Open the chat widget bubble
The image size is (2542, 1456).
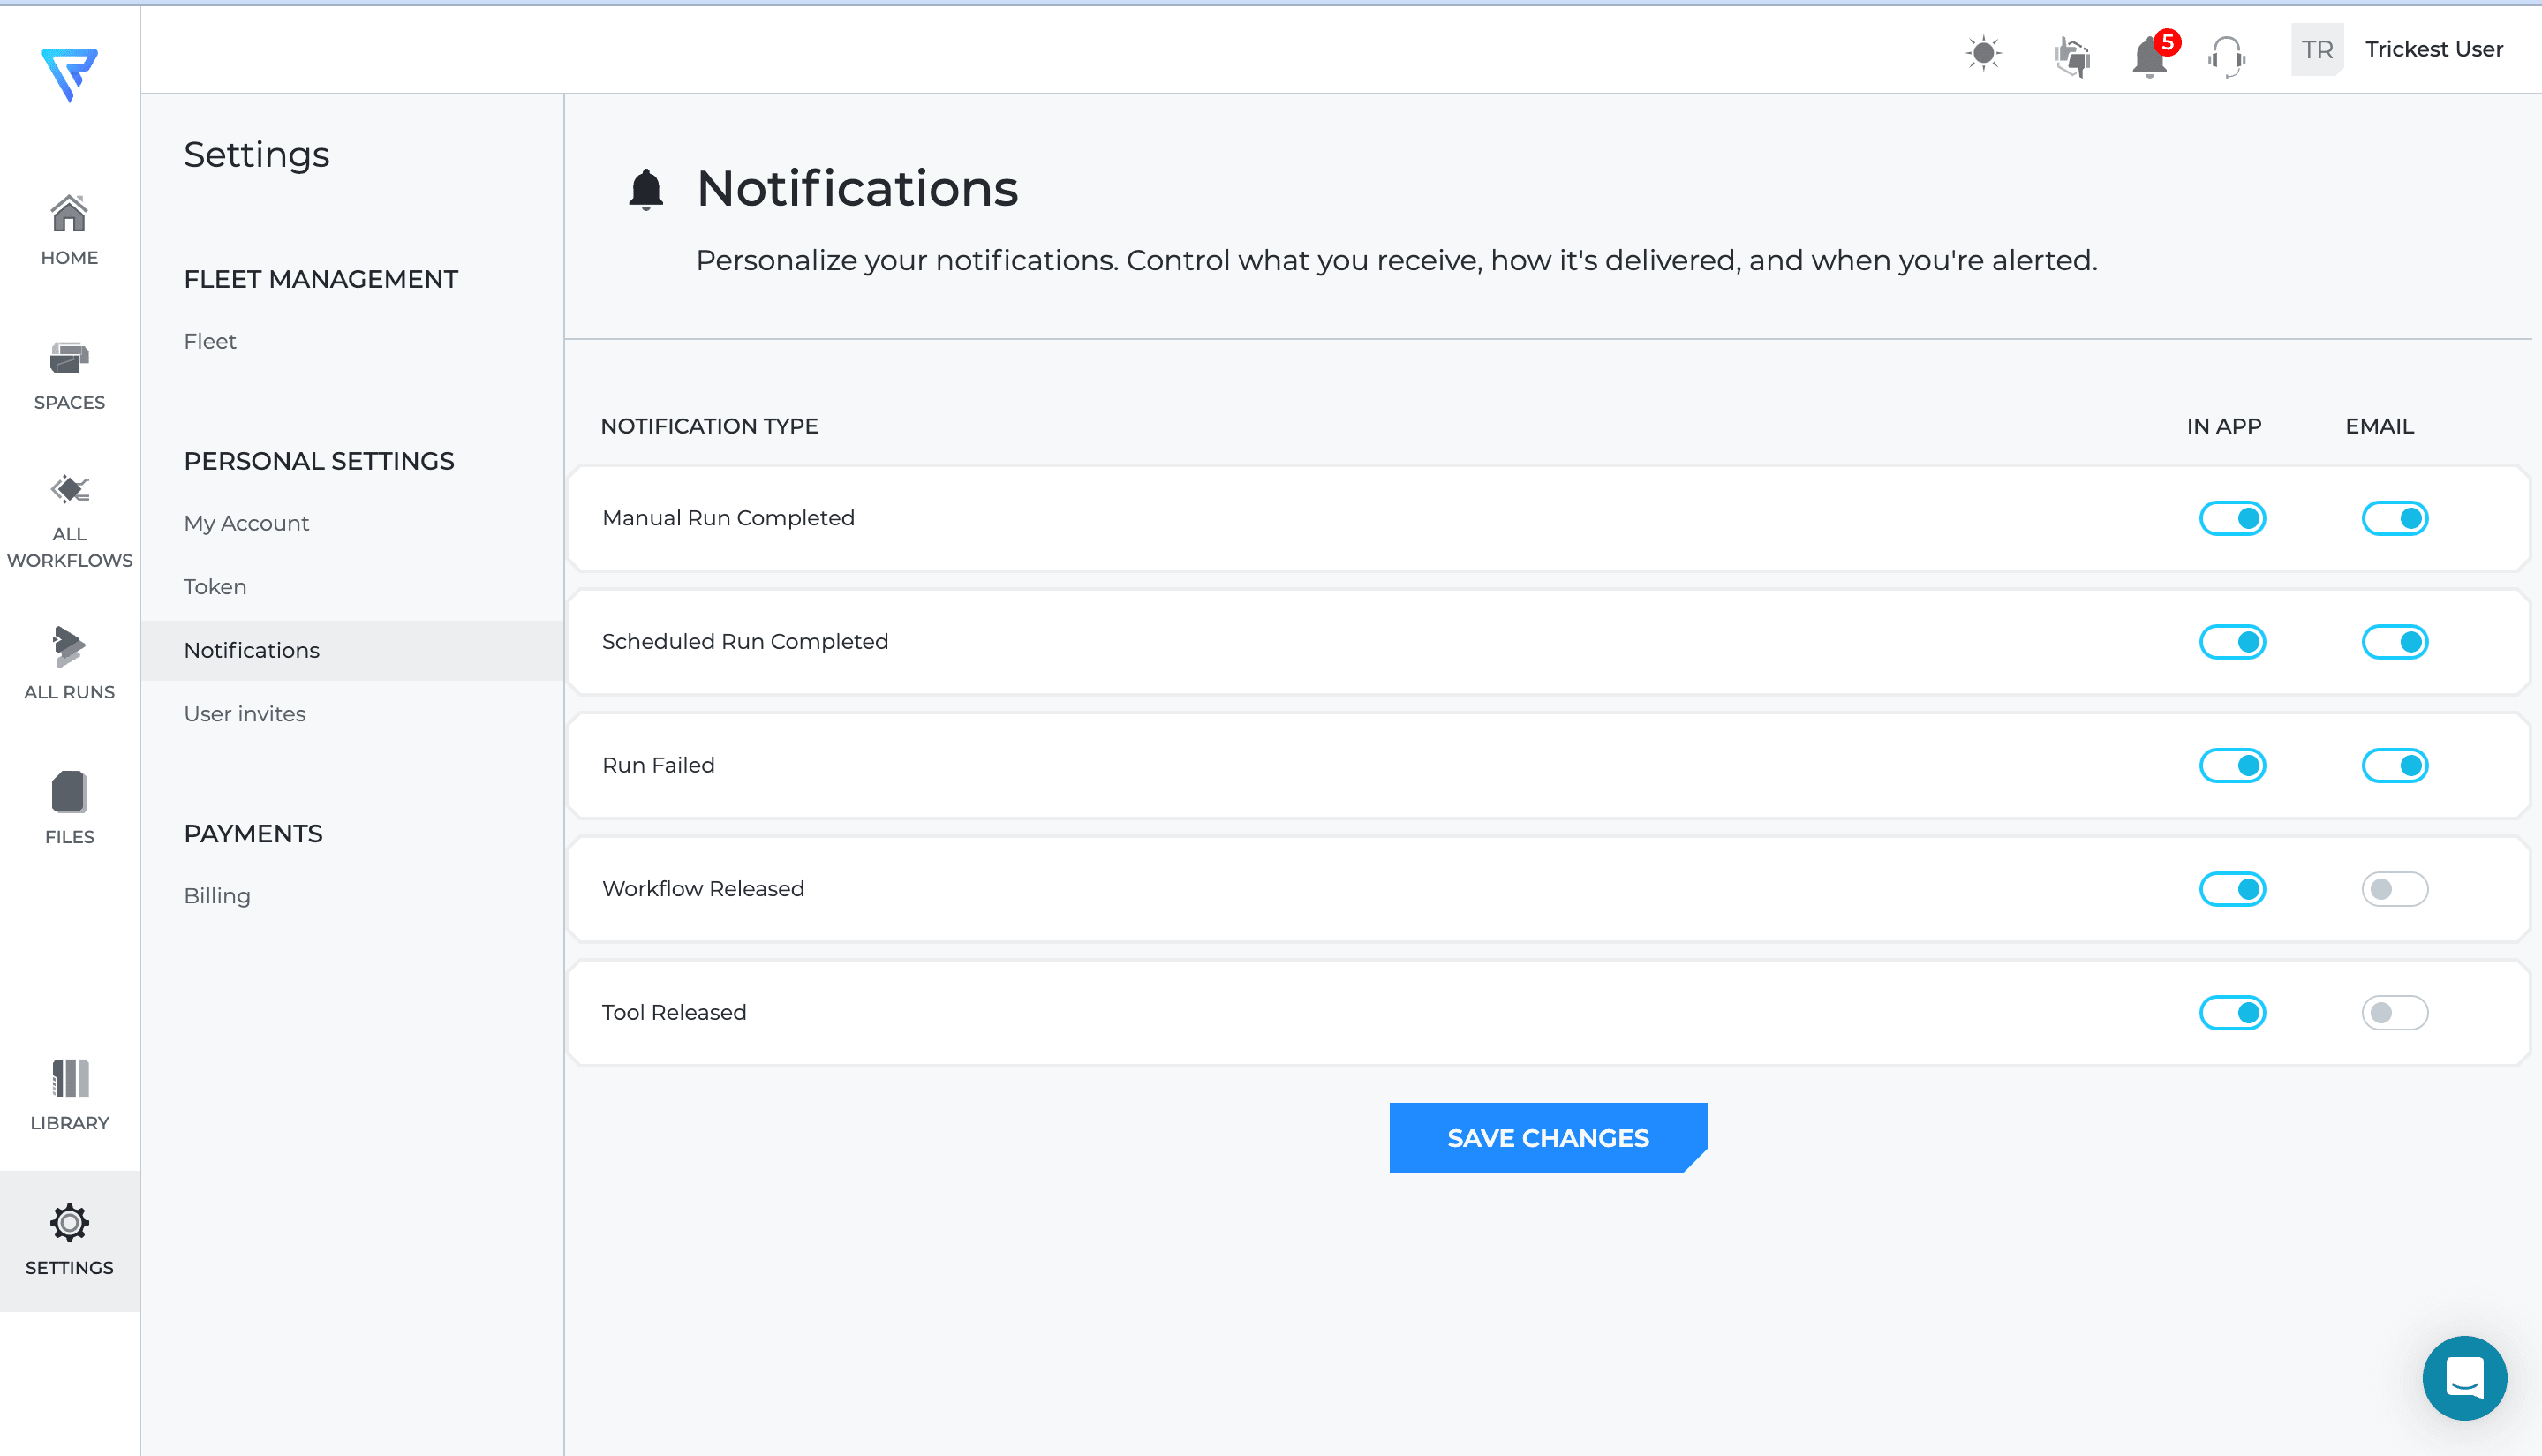tap(2464, 1378)
